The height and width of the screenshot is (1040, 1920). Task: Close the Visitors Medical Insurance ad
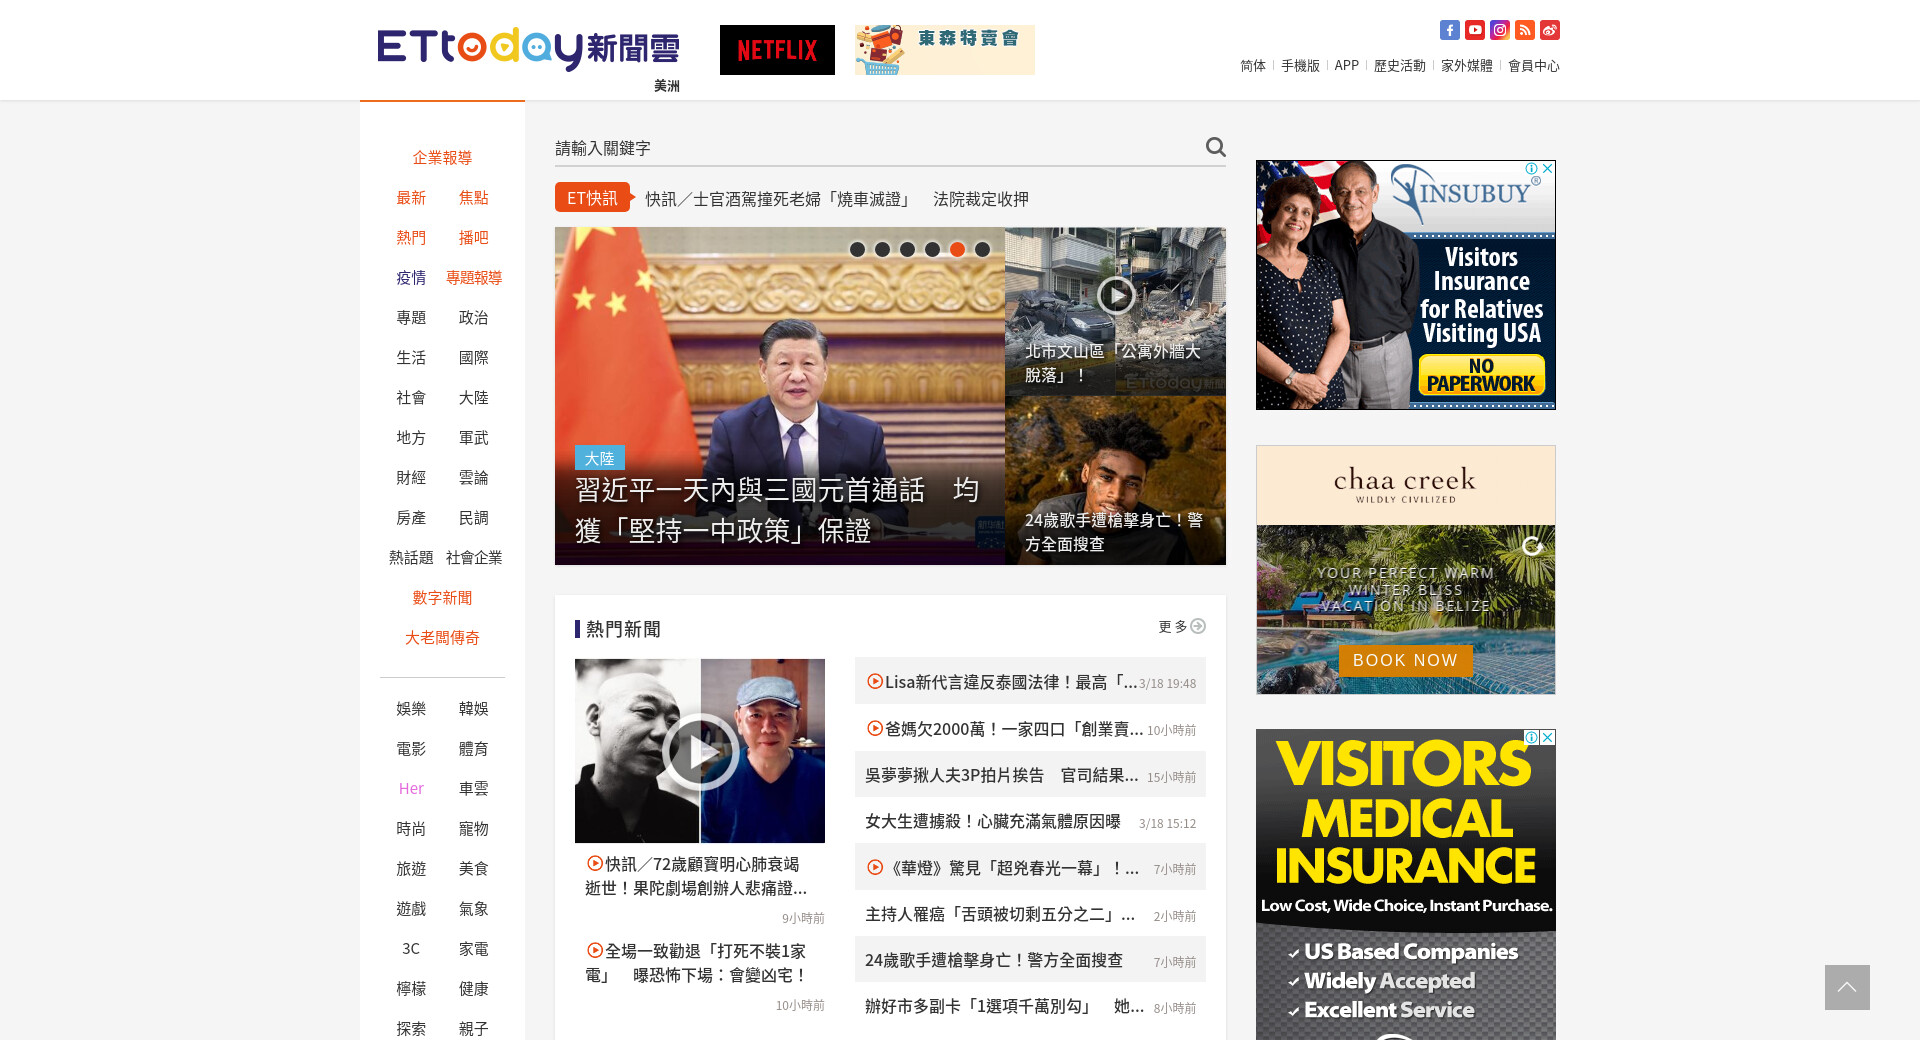click(x=1547, y=737)
